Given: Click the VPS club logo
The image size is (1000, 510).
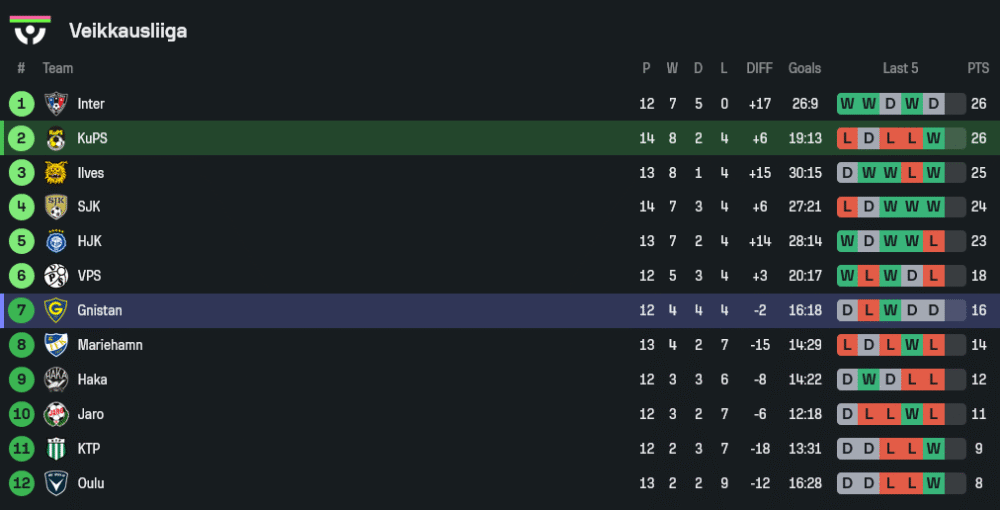Looking at the screenshot, I should pyautogui.click(x=55, y=276).
